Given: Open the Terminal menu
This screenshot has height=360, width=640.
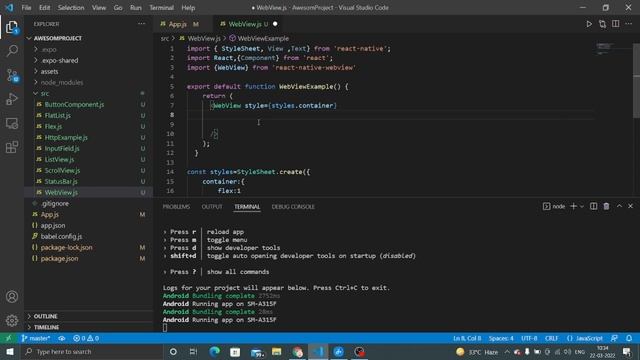Looking at the screenshot, I should click(x=161, y=8).
